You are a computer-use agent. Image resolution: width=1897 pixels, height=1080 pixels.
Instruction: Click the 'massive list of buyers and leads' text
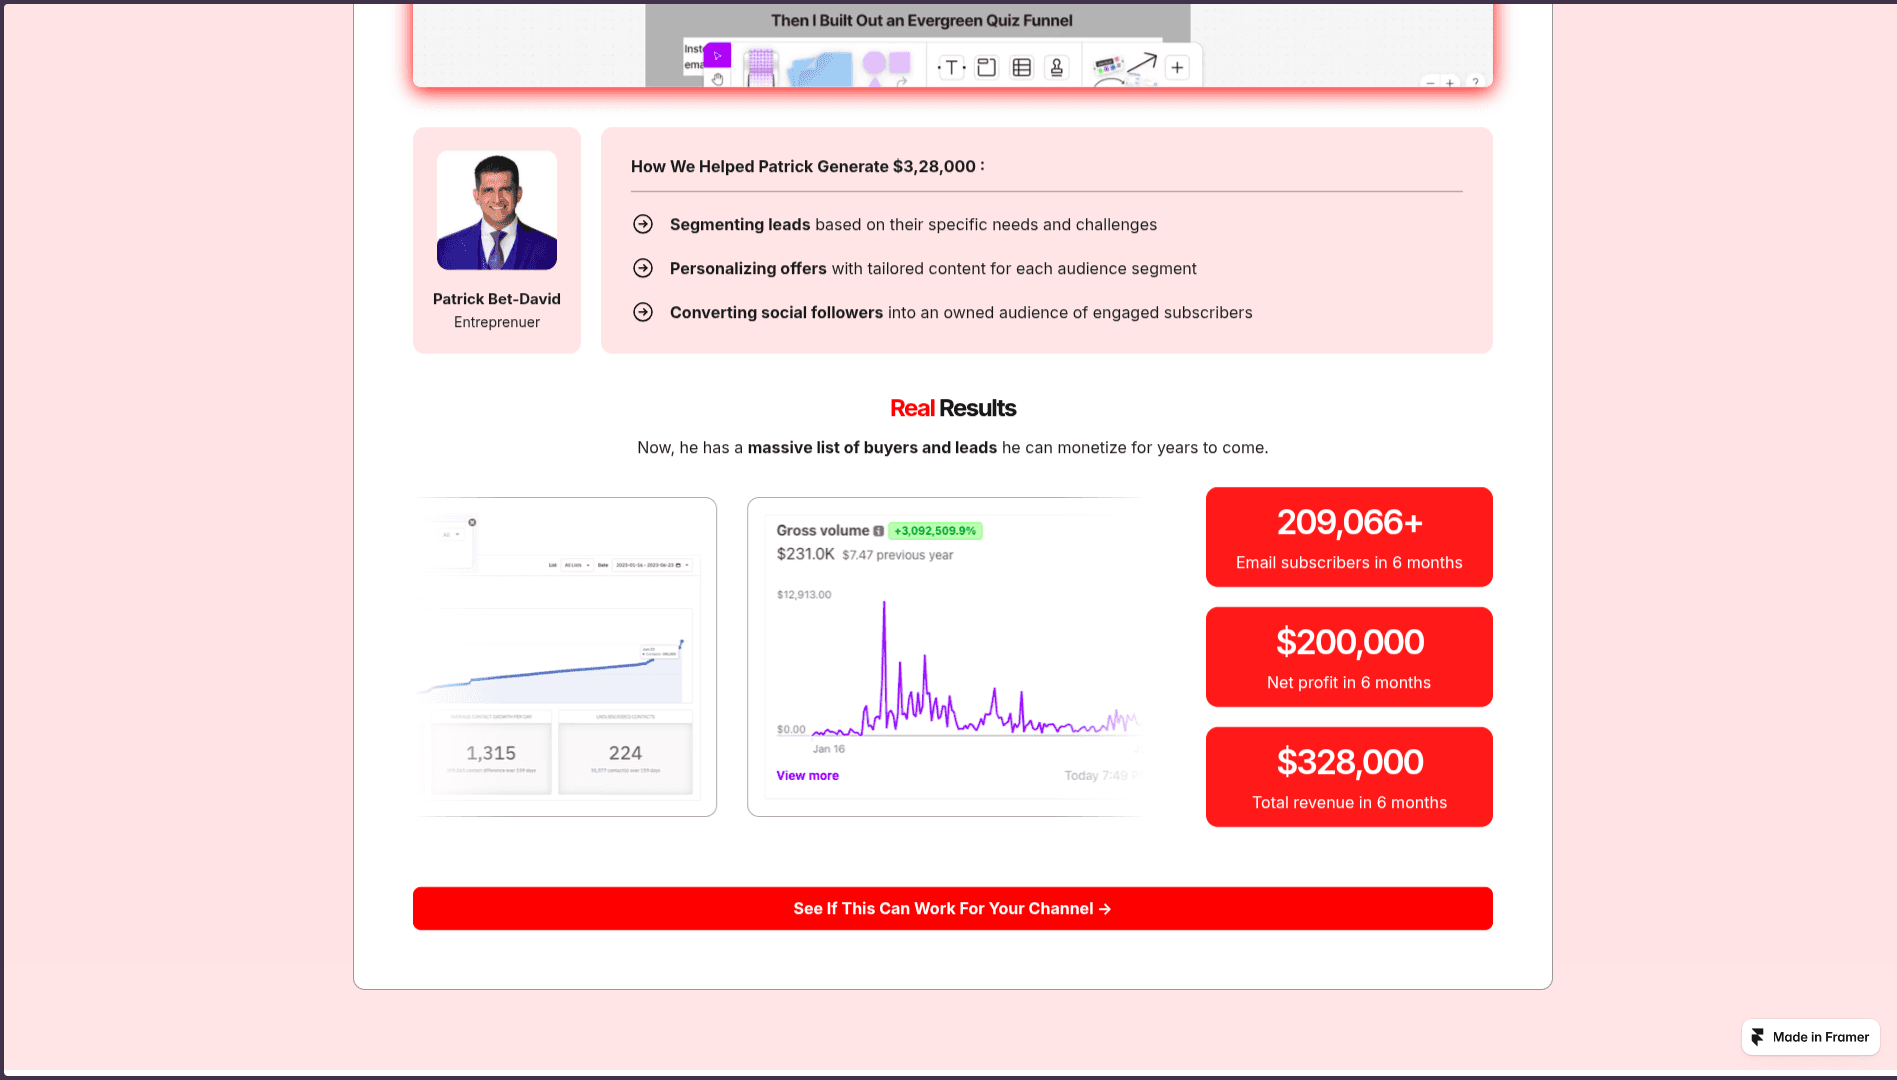tap(872, 448)
